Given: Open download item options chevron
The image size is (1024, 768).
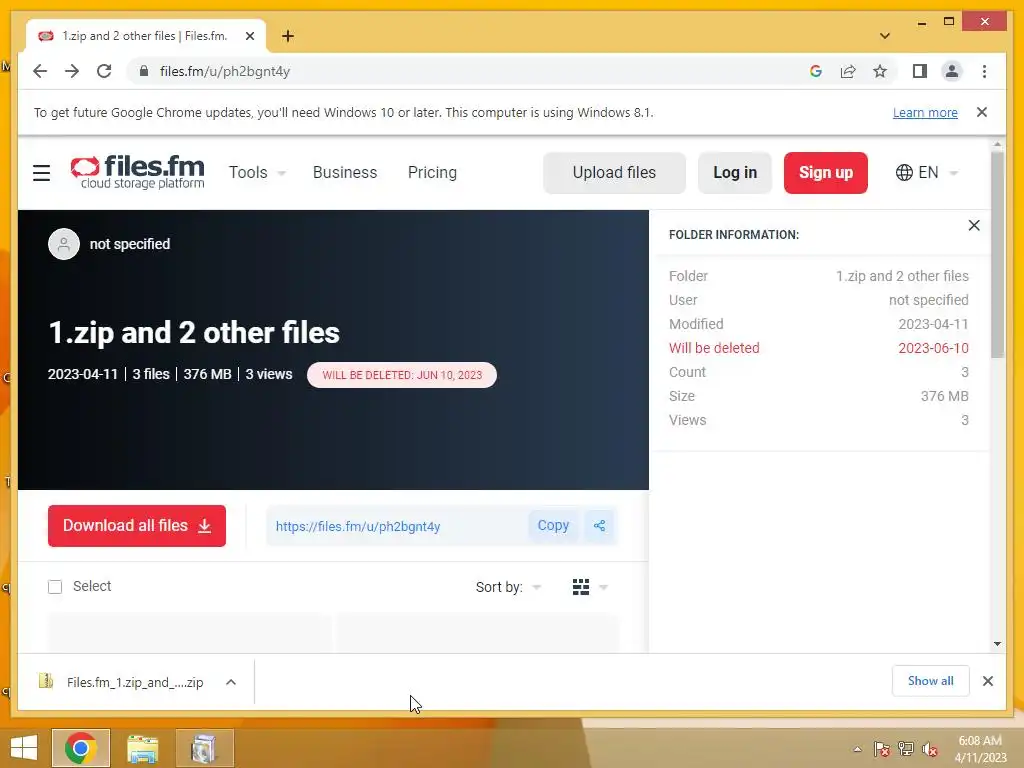Looking at the screenshot, I should pyautogui.click(x=231, y=682).
